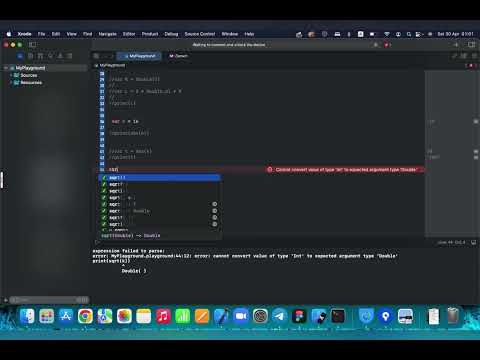Toggle the navigator sidebar button
The width and height of the screenshot is (480, 360).
(x=32, y=45)
